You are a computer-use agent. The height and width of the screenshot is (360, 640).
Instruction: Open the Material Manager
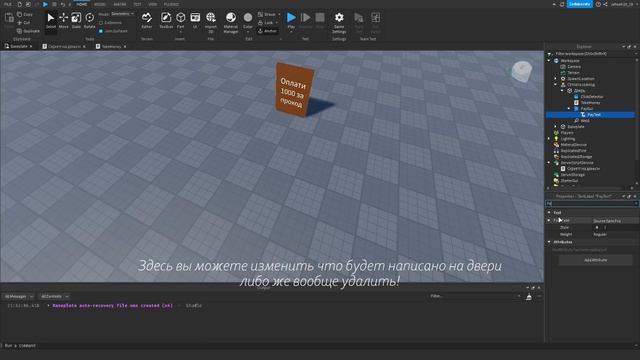point(231,22)
